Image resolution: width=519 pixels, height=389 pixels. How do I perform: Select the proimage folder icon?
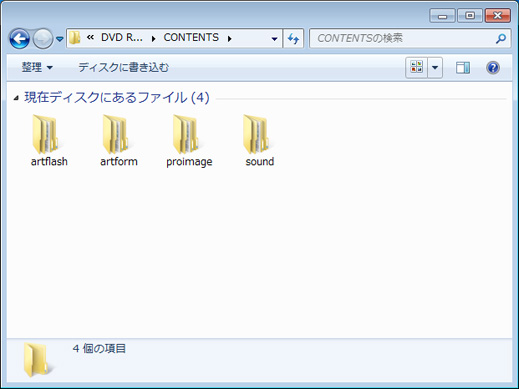[x=186, y=135]
